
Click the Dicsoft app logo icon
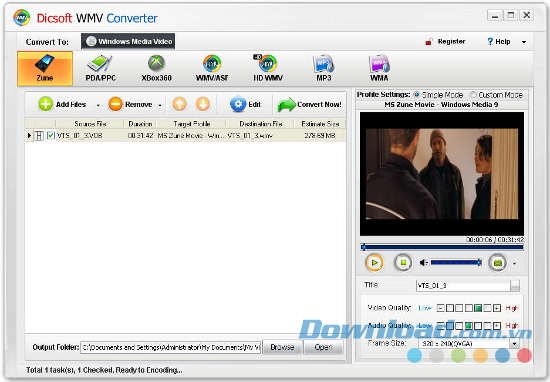tap(22, 18)
